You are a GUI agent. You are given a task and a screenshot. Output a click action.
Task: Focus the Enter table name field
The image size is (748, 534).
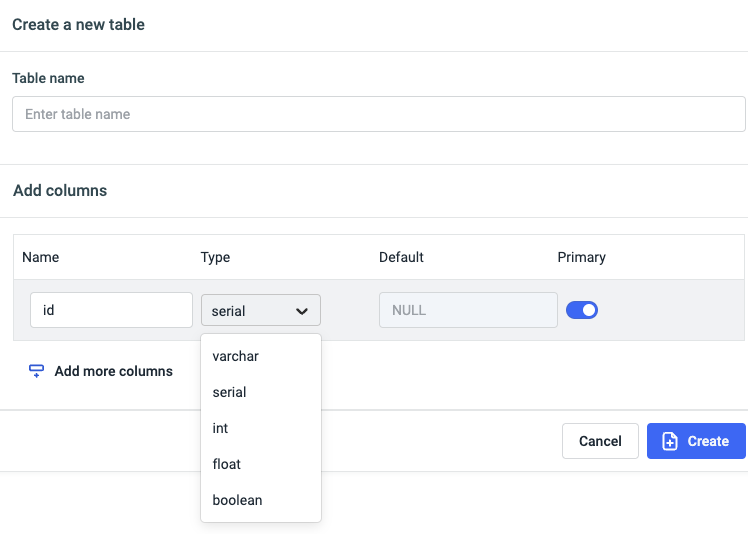click(378, 114)
